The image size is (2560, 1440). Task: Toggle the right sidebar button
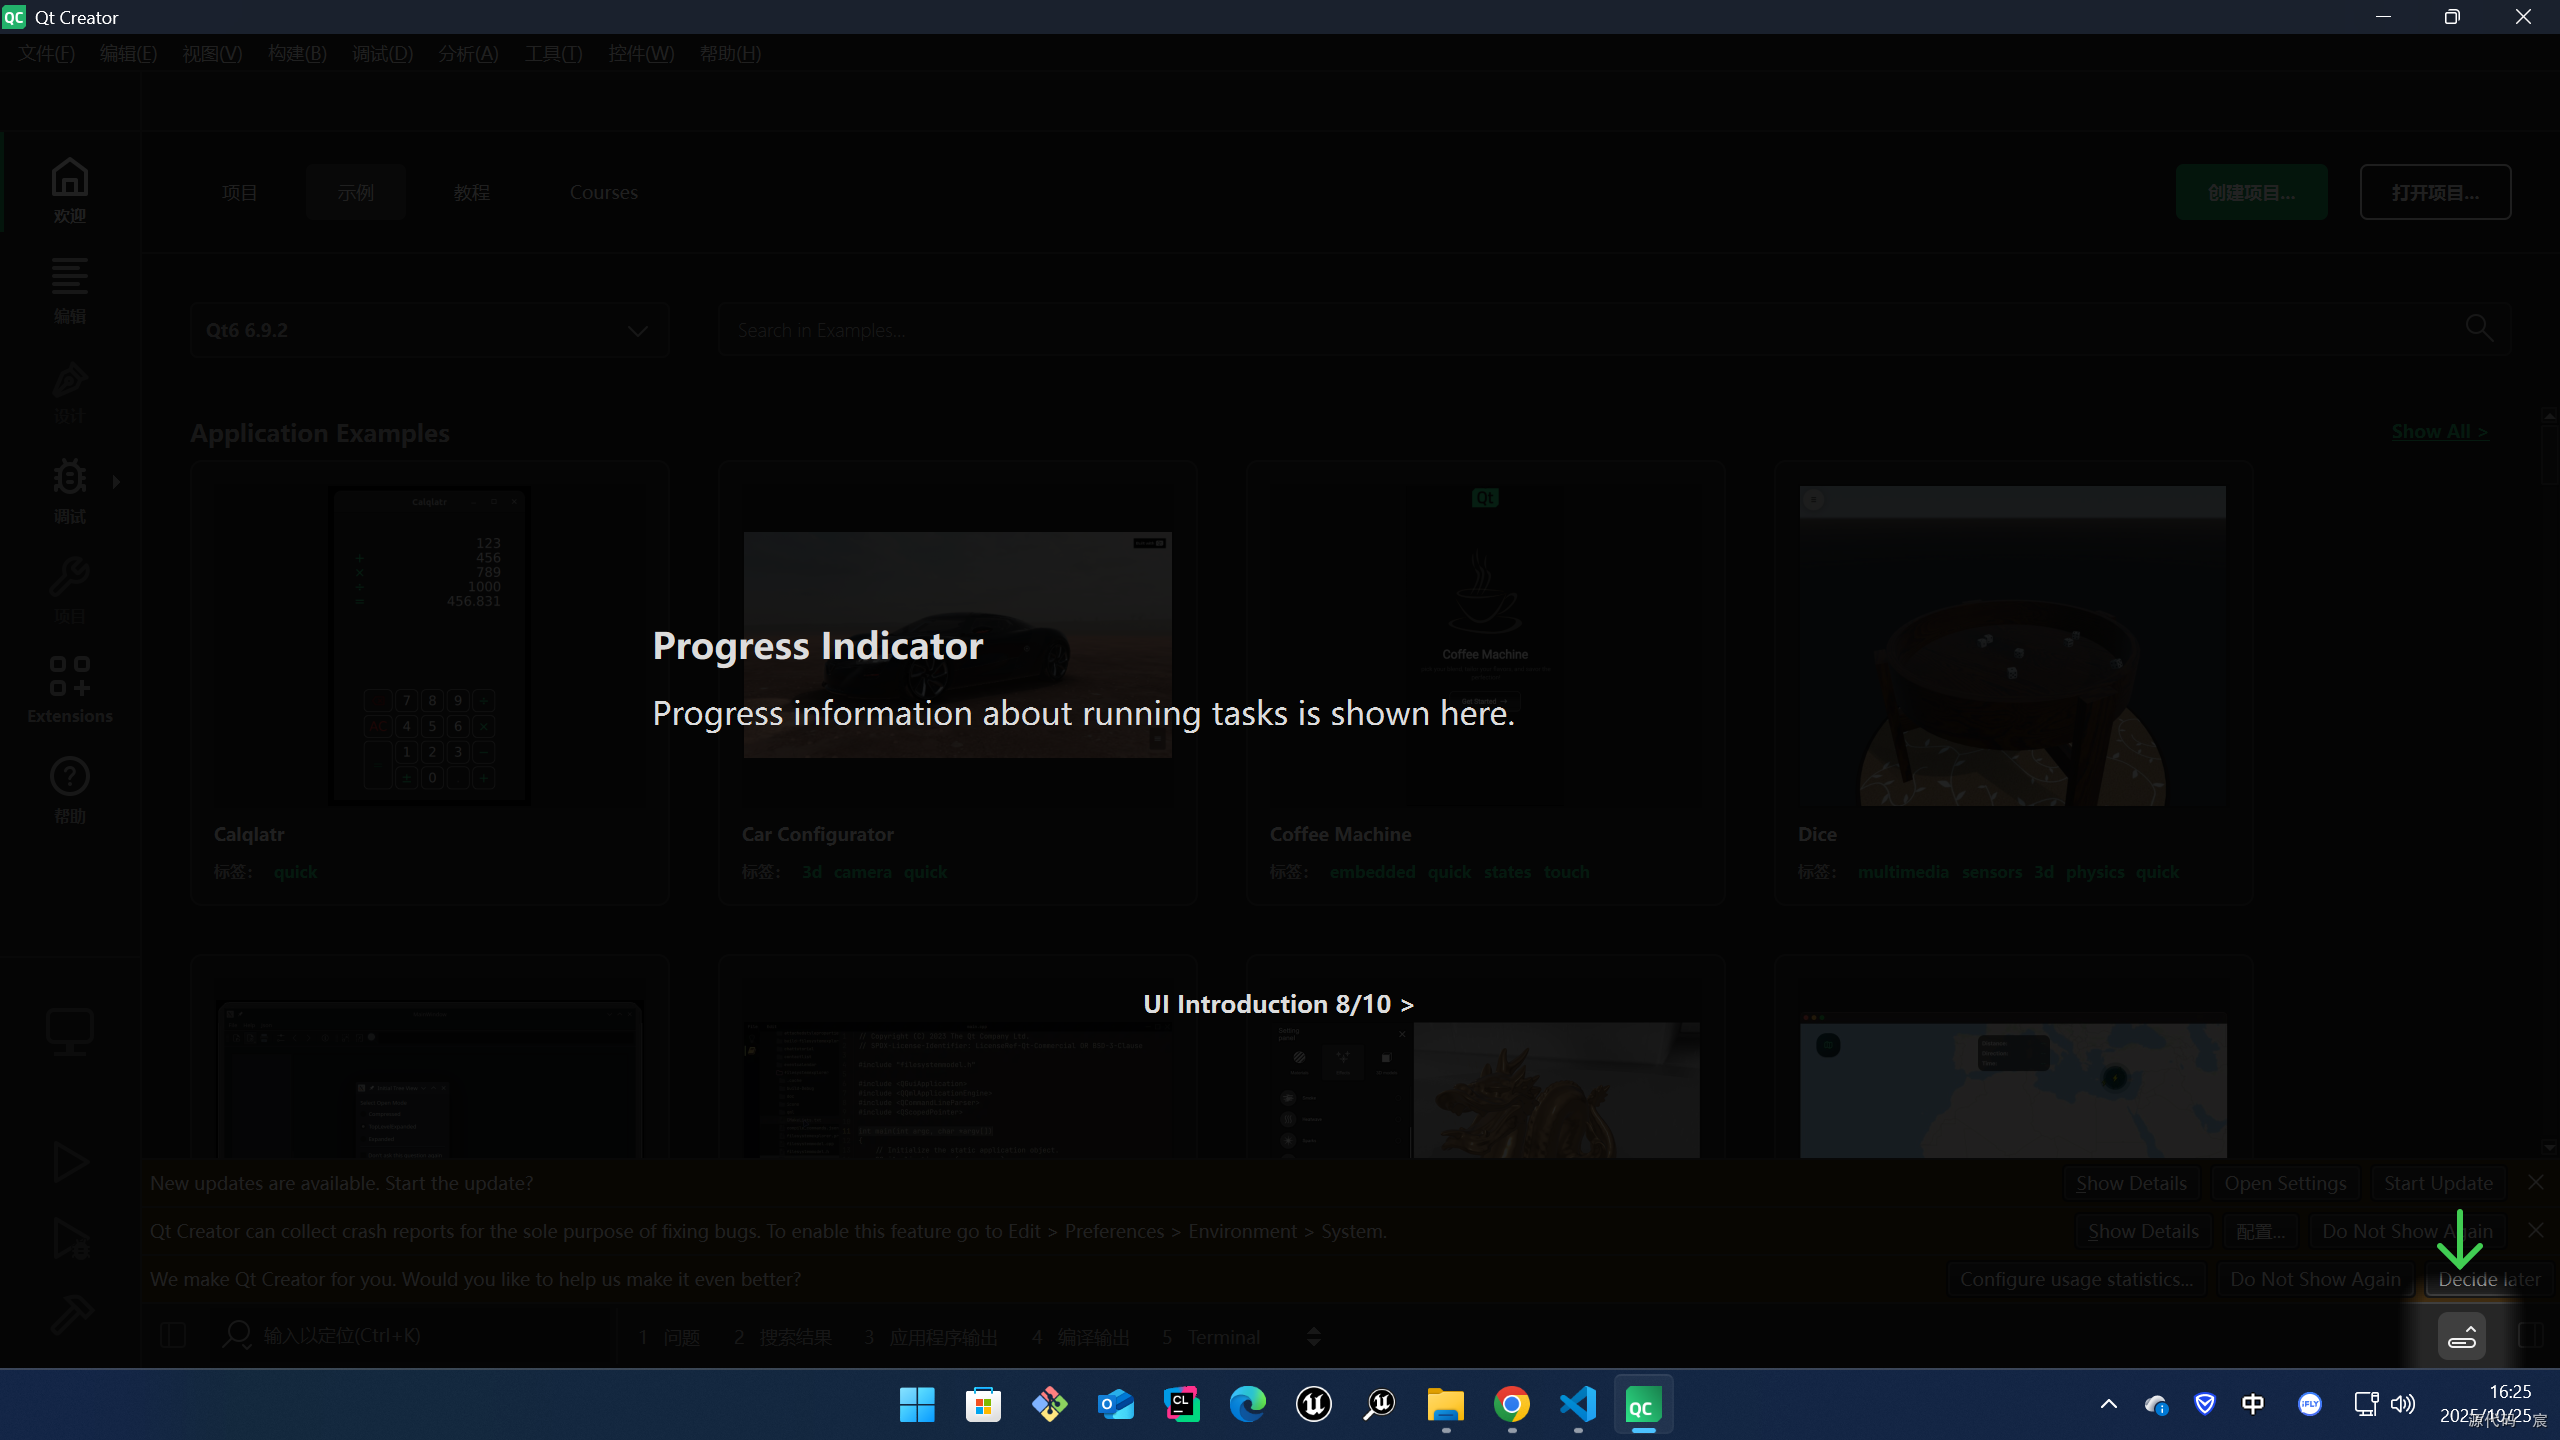(2531, 1336)
